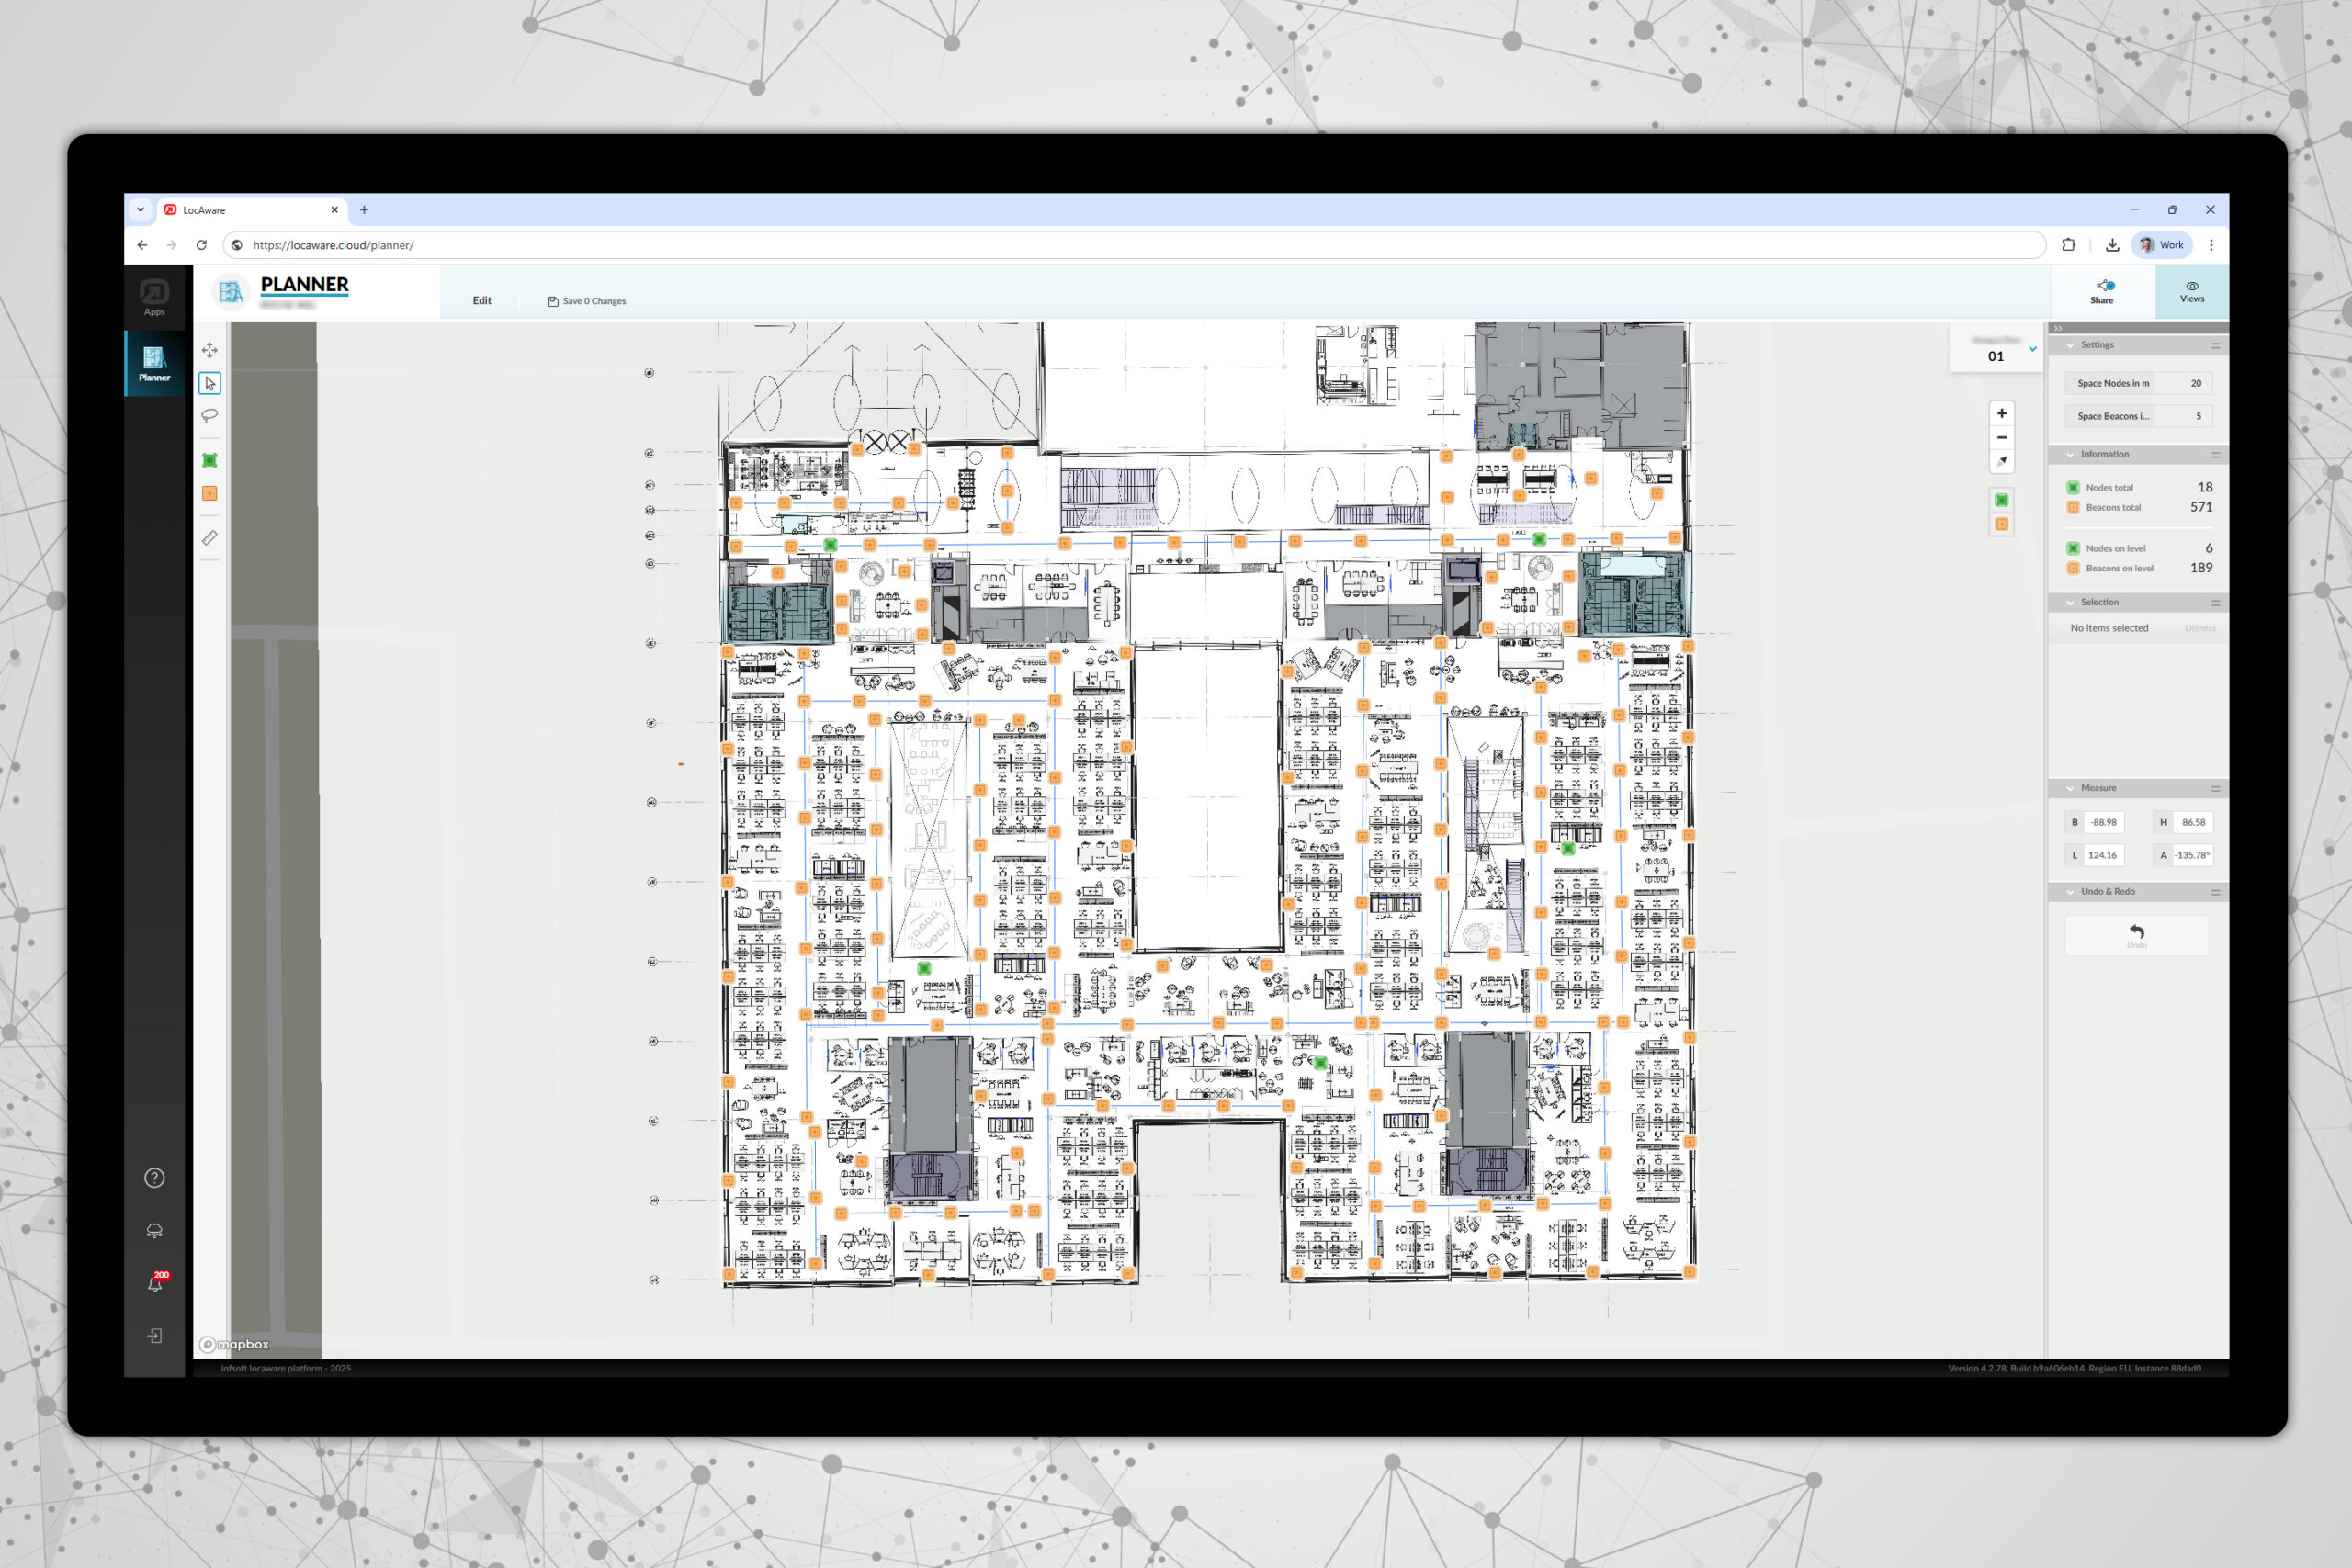The width and height of the screenshot is (2352, 1568).
Task: Select the pan/move tool in the toolbar
Action: (x=210, y=351)
